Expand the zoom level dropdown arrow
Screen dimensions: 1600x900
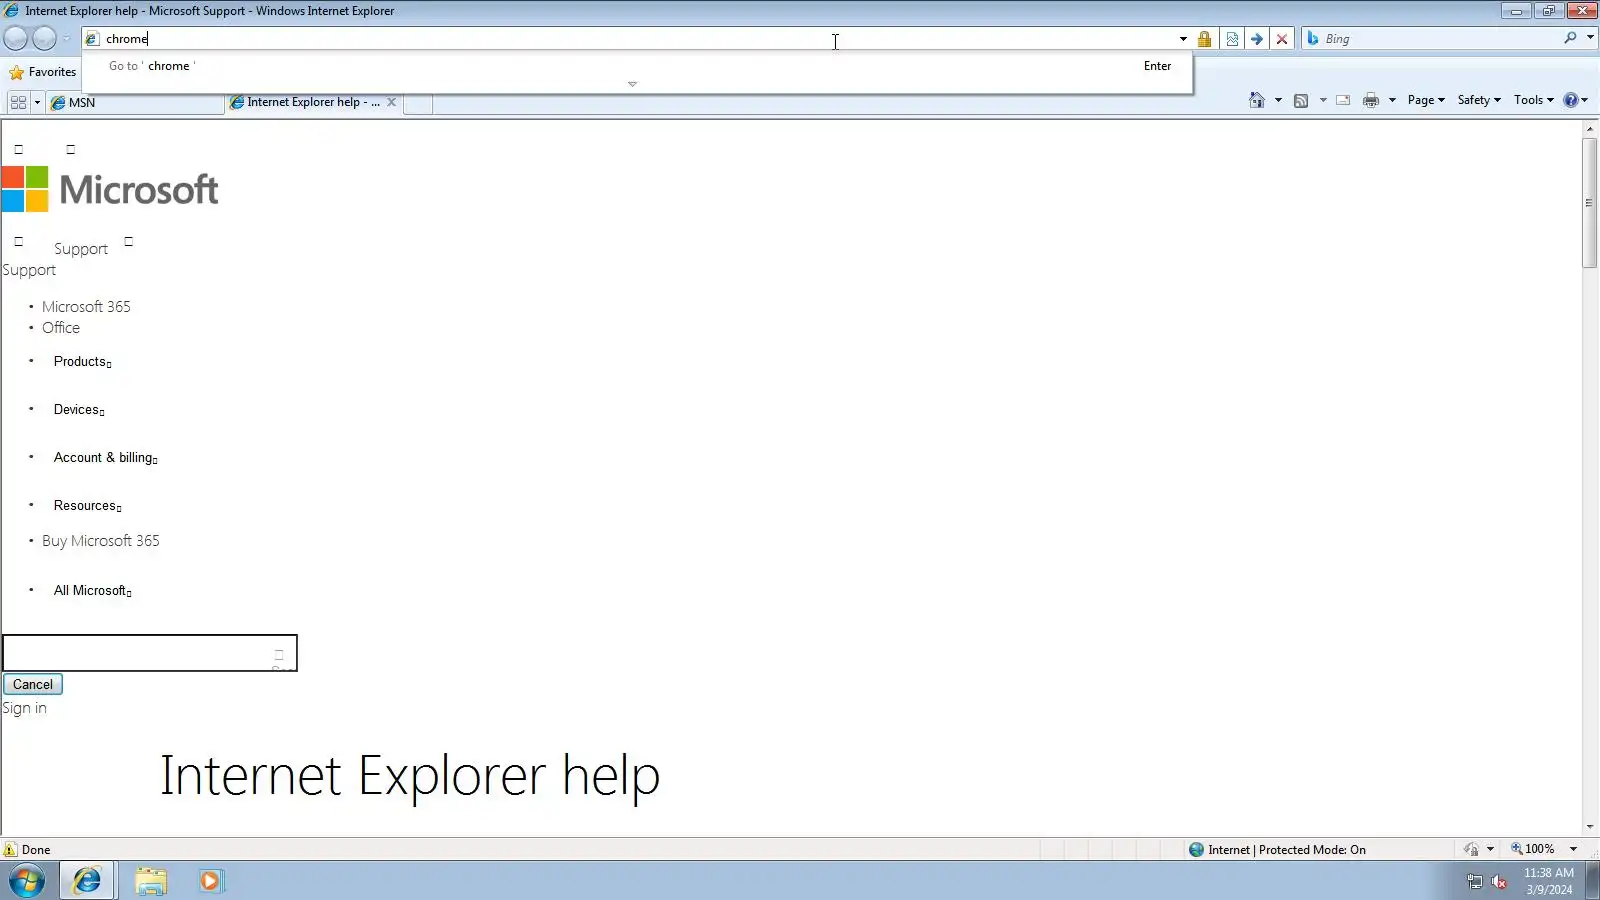point(1573,850)
